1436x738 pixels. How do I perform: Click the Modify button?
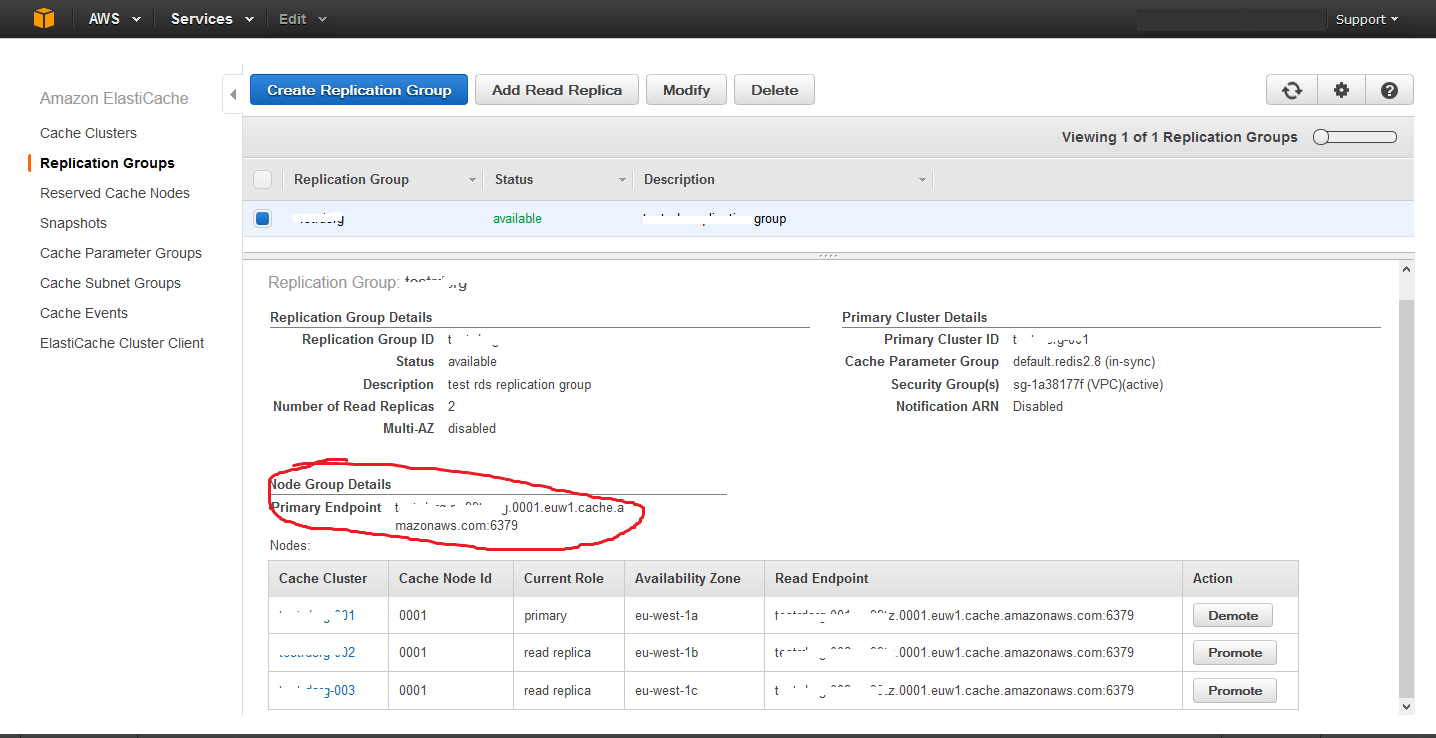[x=686, y=90]
